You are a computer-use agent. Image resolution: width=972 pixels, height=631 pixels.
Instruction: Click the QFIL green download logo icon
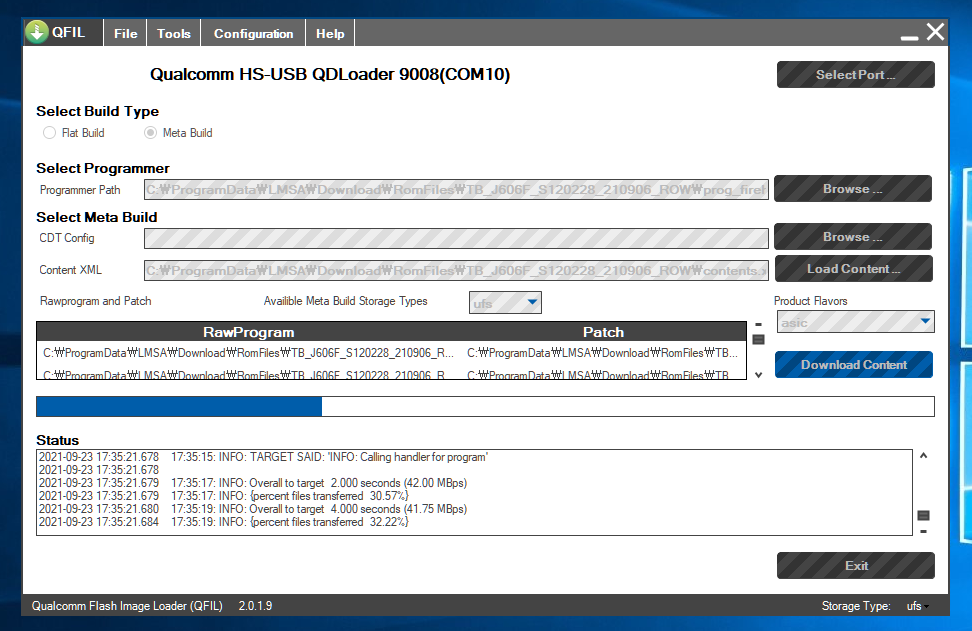[x=37, y=32]
